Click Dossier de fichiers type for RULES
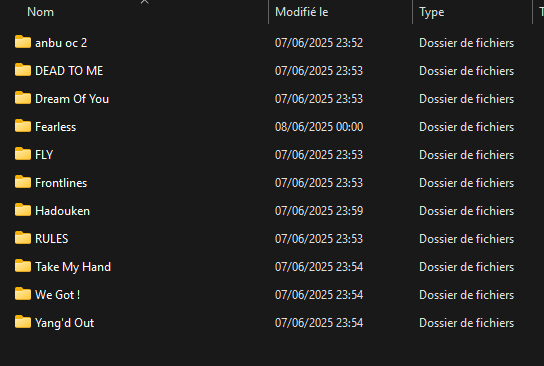Screen dimensions: 544x366 466,239
